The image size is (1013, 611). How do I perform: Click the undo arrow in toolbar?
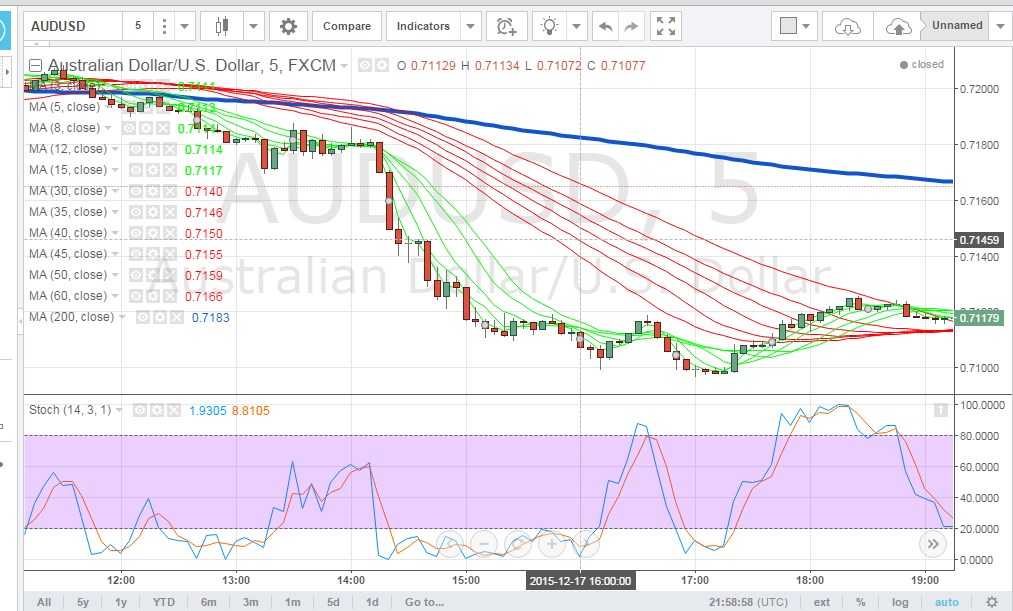tap(605, 26)
